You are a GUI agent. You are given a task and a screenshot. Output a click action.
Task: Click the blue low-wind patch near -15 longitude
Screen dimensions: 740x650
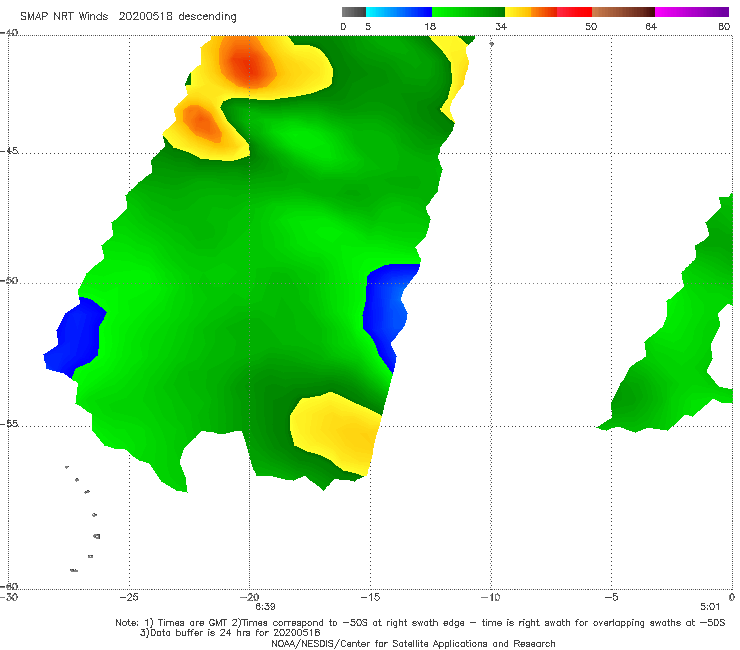pos(388,312)
